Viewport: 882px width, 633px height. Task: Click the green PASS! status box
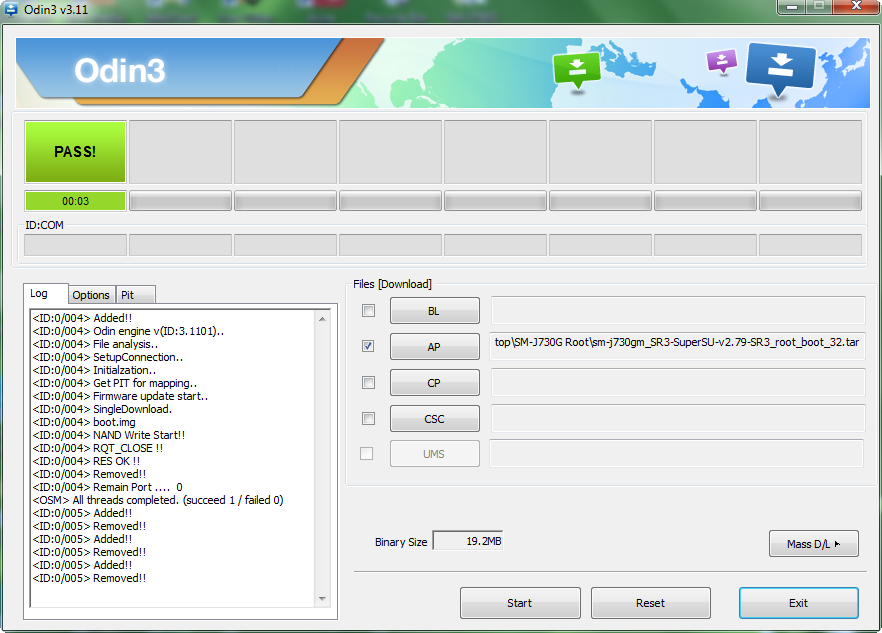(x=75, y=152)
